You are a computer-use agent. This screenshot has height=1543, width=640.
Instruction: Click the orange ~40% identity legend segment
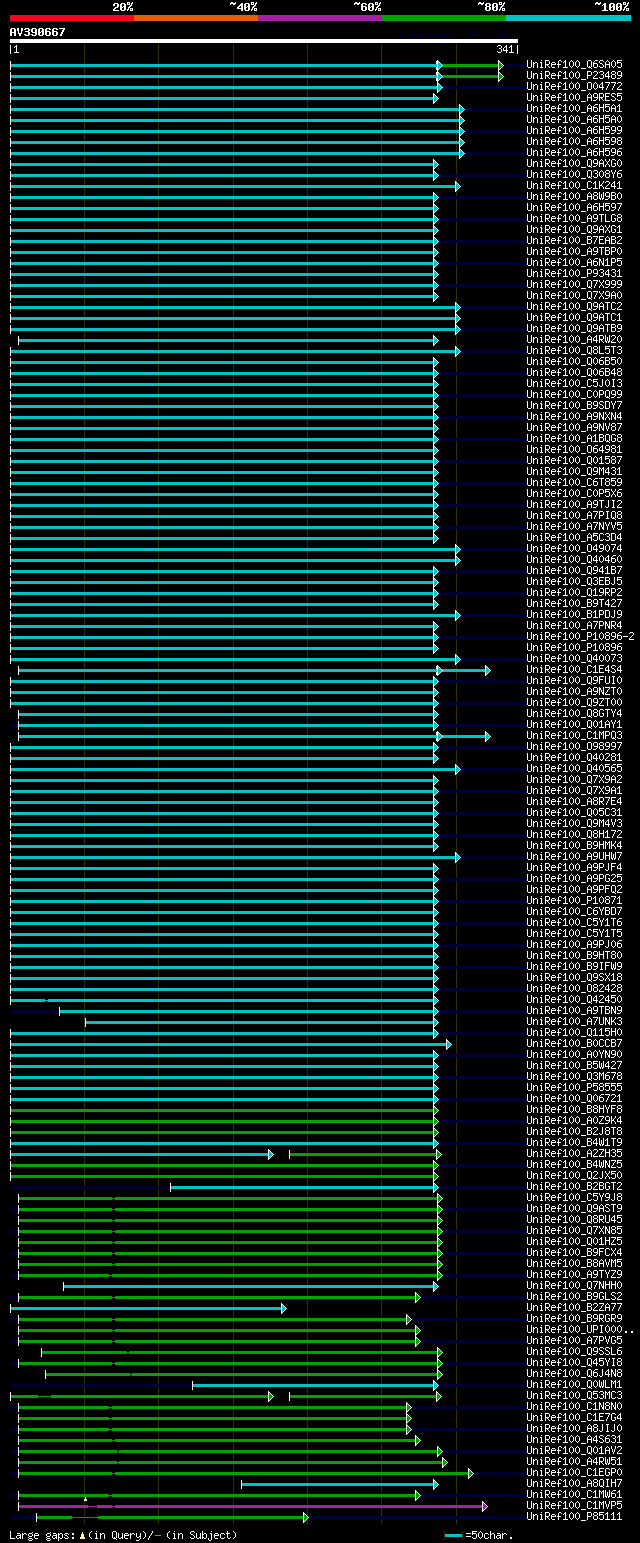point(196,18)
